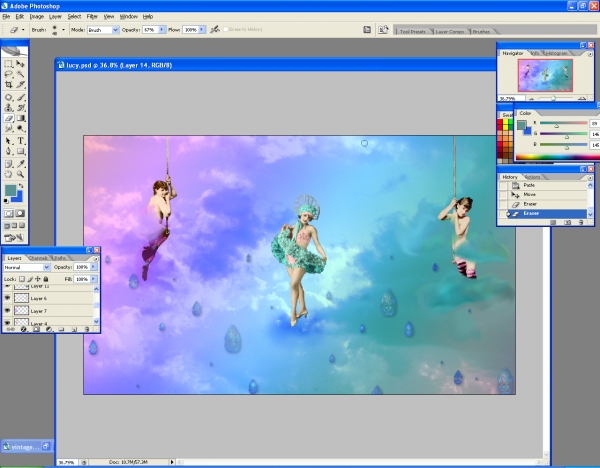The width and height of the screenshot is (600, 468).
Task: Select the Rectangle shape tool
Action: click(21, 152)
